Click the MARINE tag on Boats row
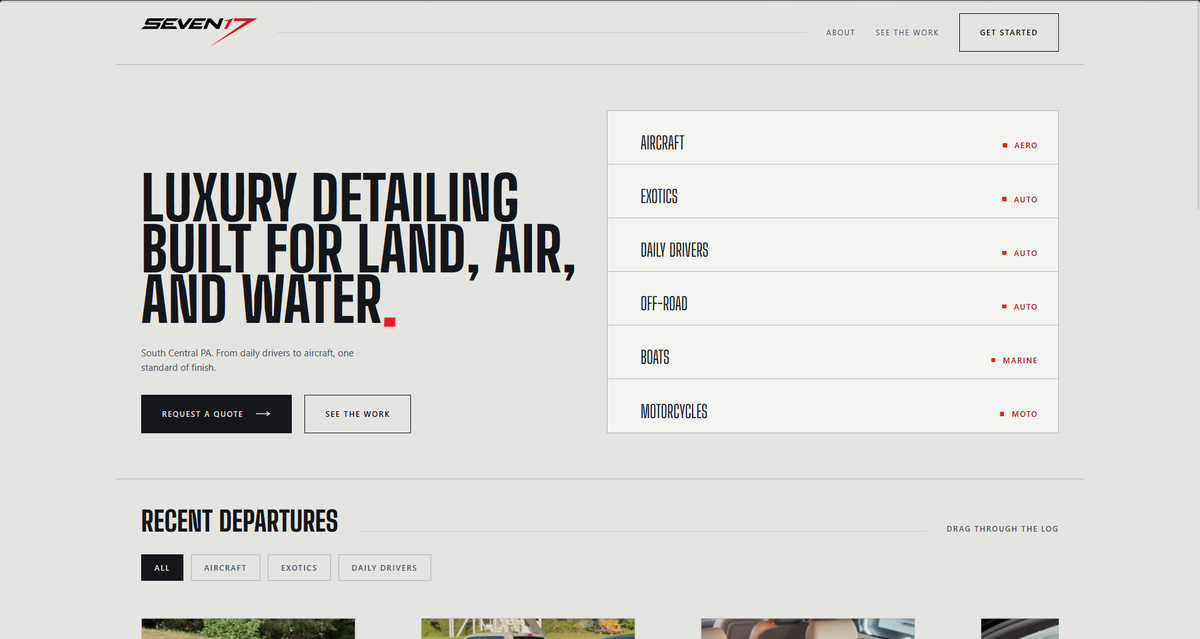Screen dimensions: 1200x639 (x=1014, y=361)
